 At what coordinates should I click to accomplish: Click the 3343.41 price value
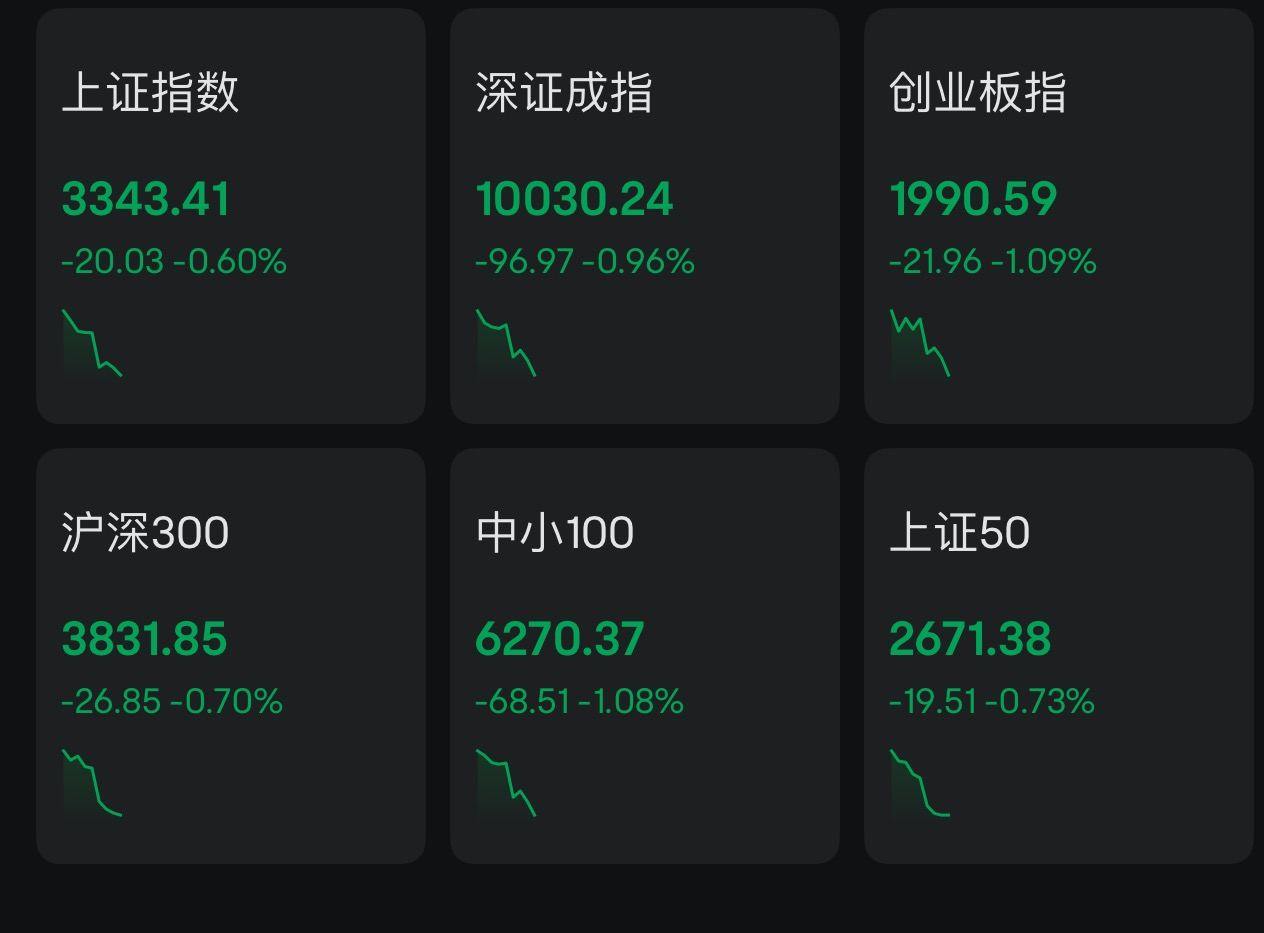pos(146,199)
